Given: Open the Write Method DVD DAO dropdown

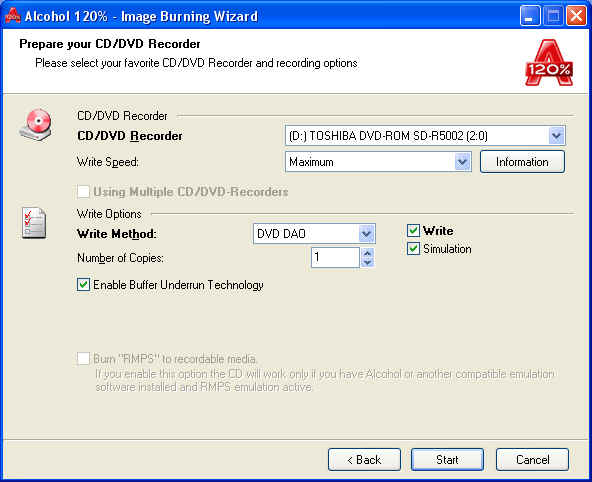Looking at the screenshot, I should (366, 234).
